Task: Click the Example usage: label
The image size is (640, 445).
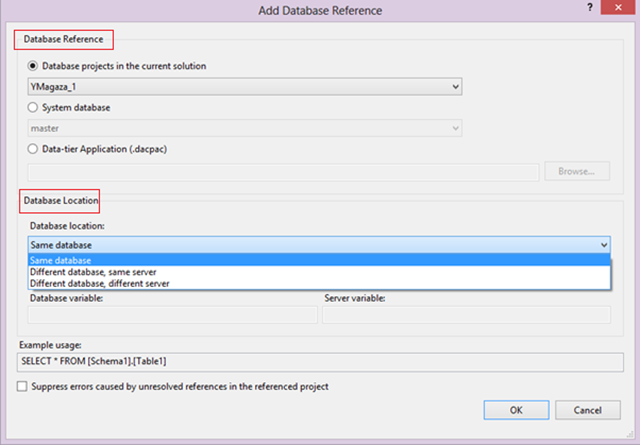Action: (x=50, y=345)
